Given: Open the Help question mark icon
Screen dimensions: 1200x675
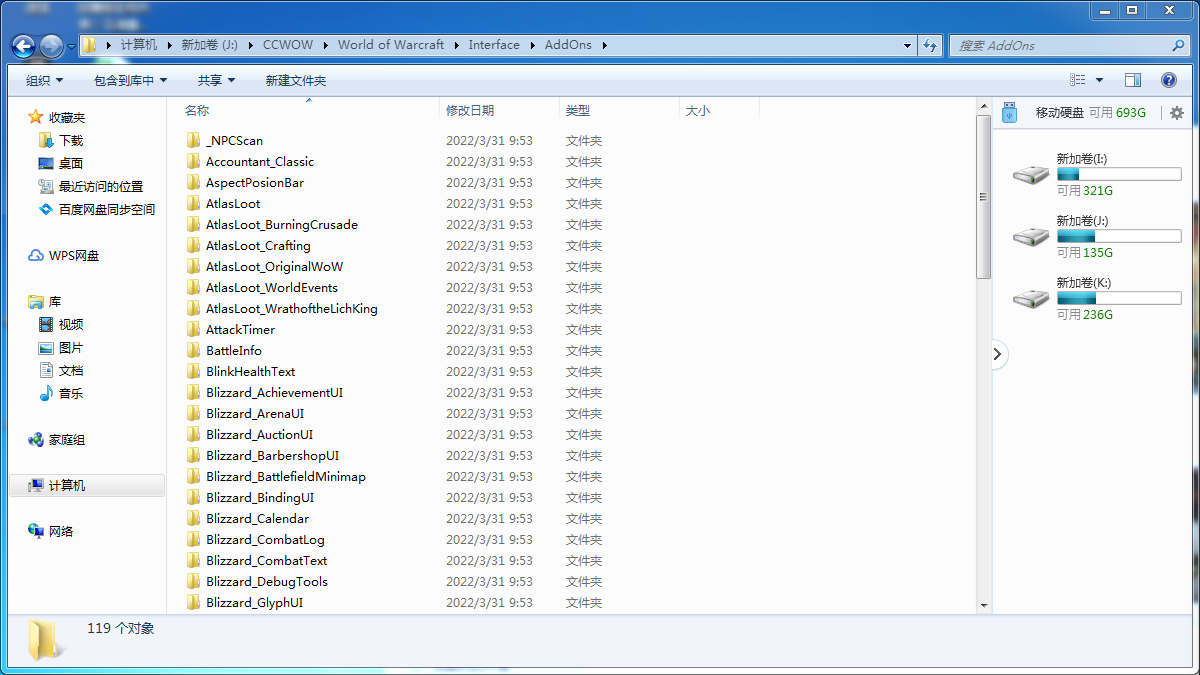Looking at the screenshot, I should pos(1168,80).
